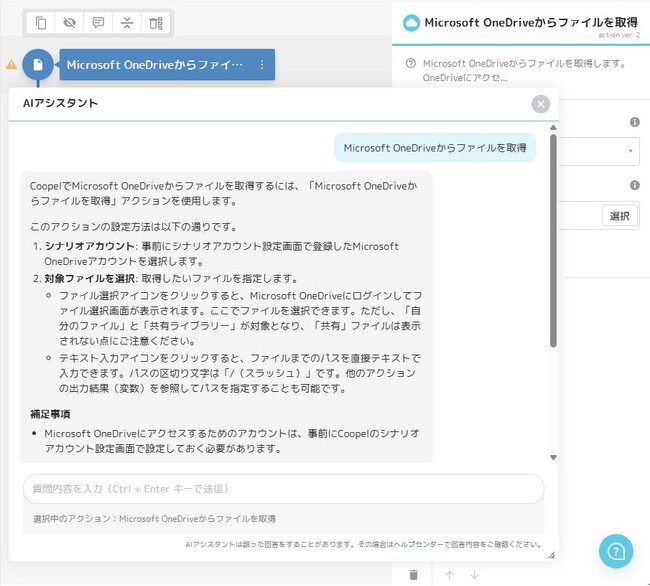Click the delete-group trash icon in toolbar
Image resolution: width=650 pixels, height=586 pixels.
pyautogui.click(x=156, y=23)
